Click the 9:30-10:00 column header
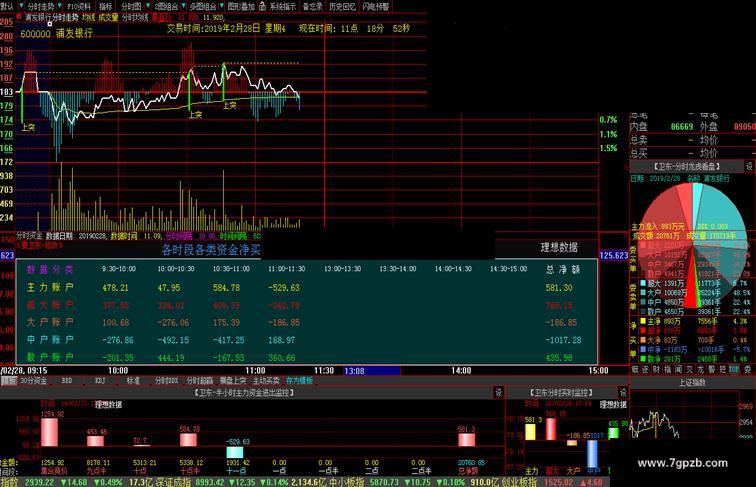Screen dimensions: 756x487 click(119, 269)
